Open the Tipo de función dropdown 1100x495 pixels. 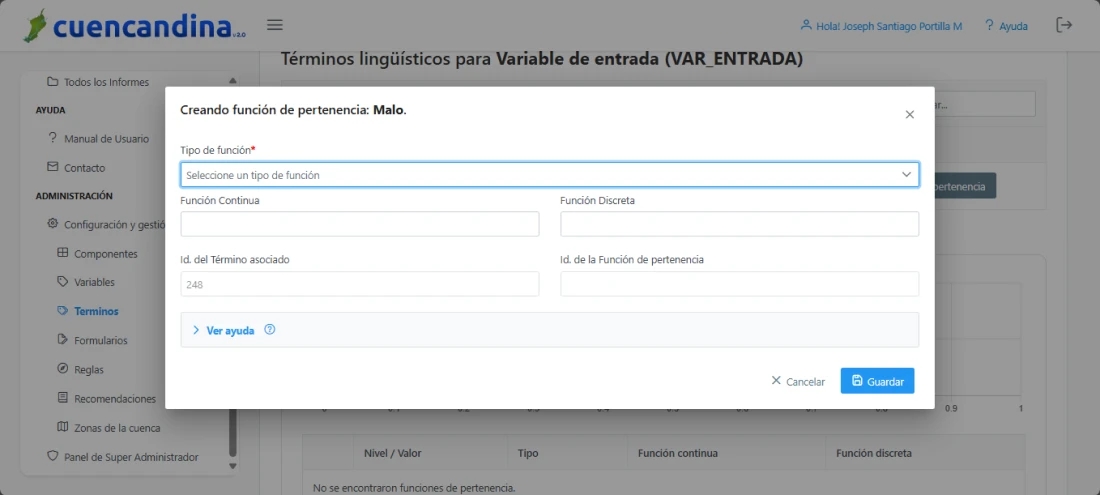pyautogui.click(x=549, y=175)
